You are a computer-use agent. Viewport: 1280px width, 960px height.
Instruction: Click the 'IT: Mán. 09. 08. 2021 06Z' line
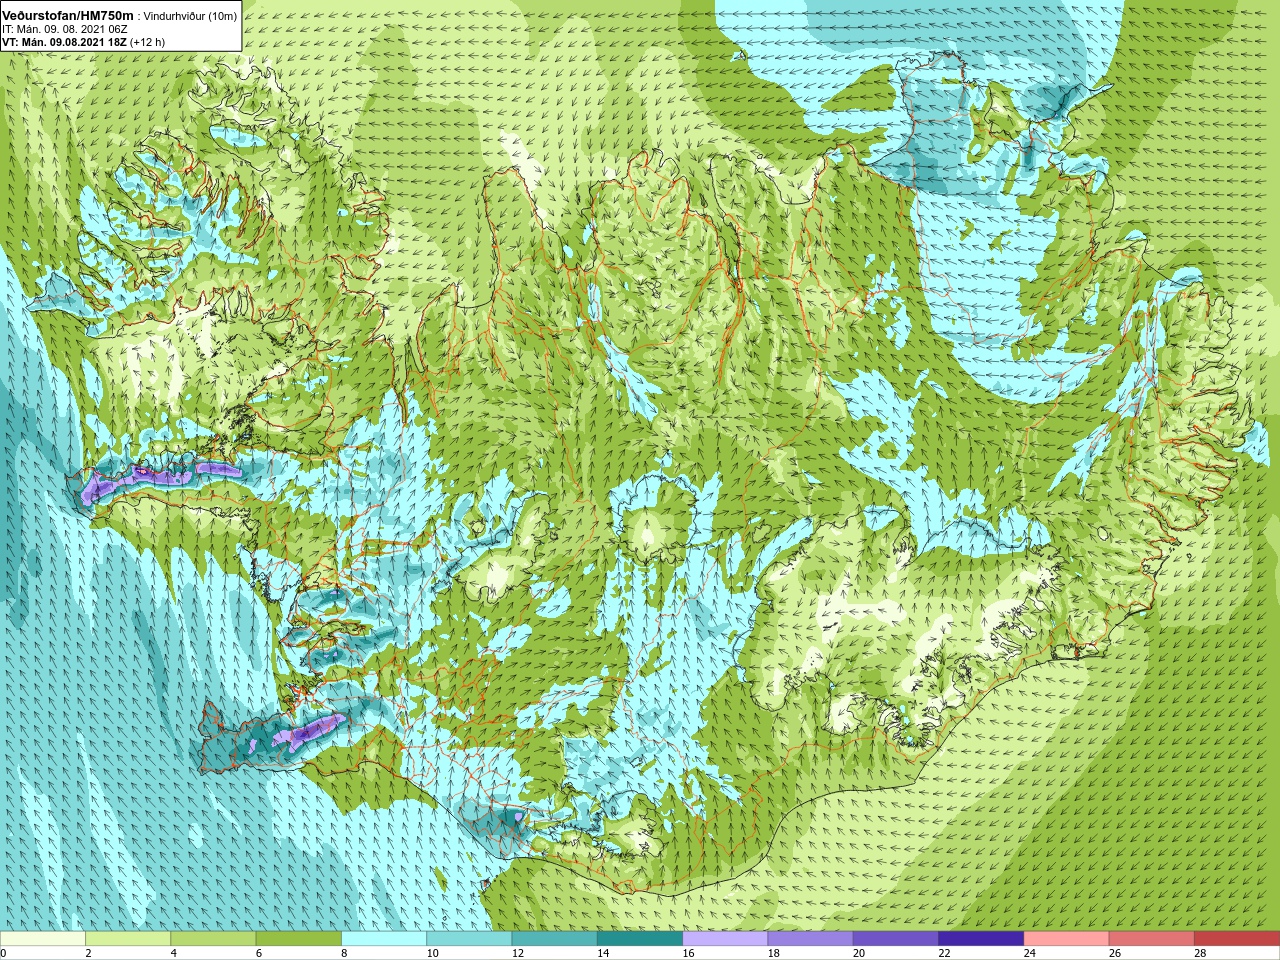63,29
